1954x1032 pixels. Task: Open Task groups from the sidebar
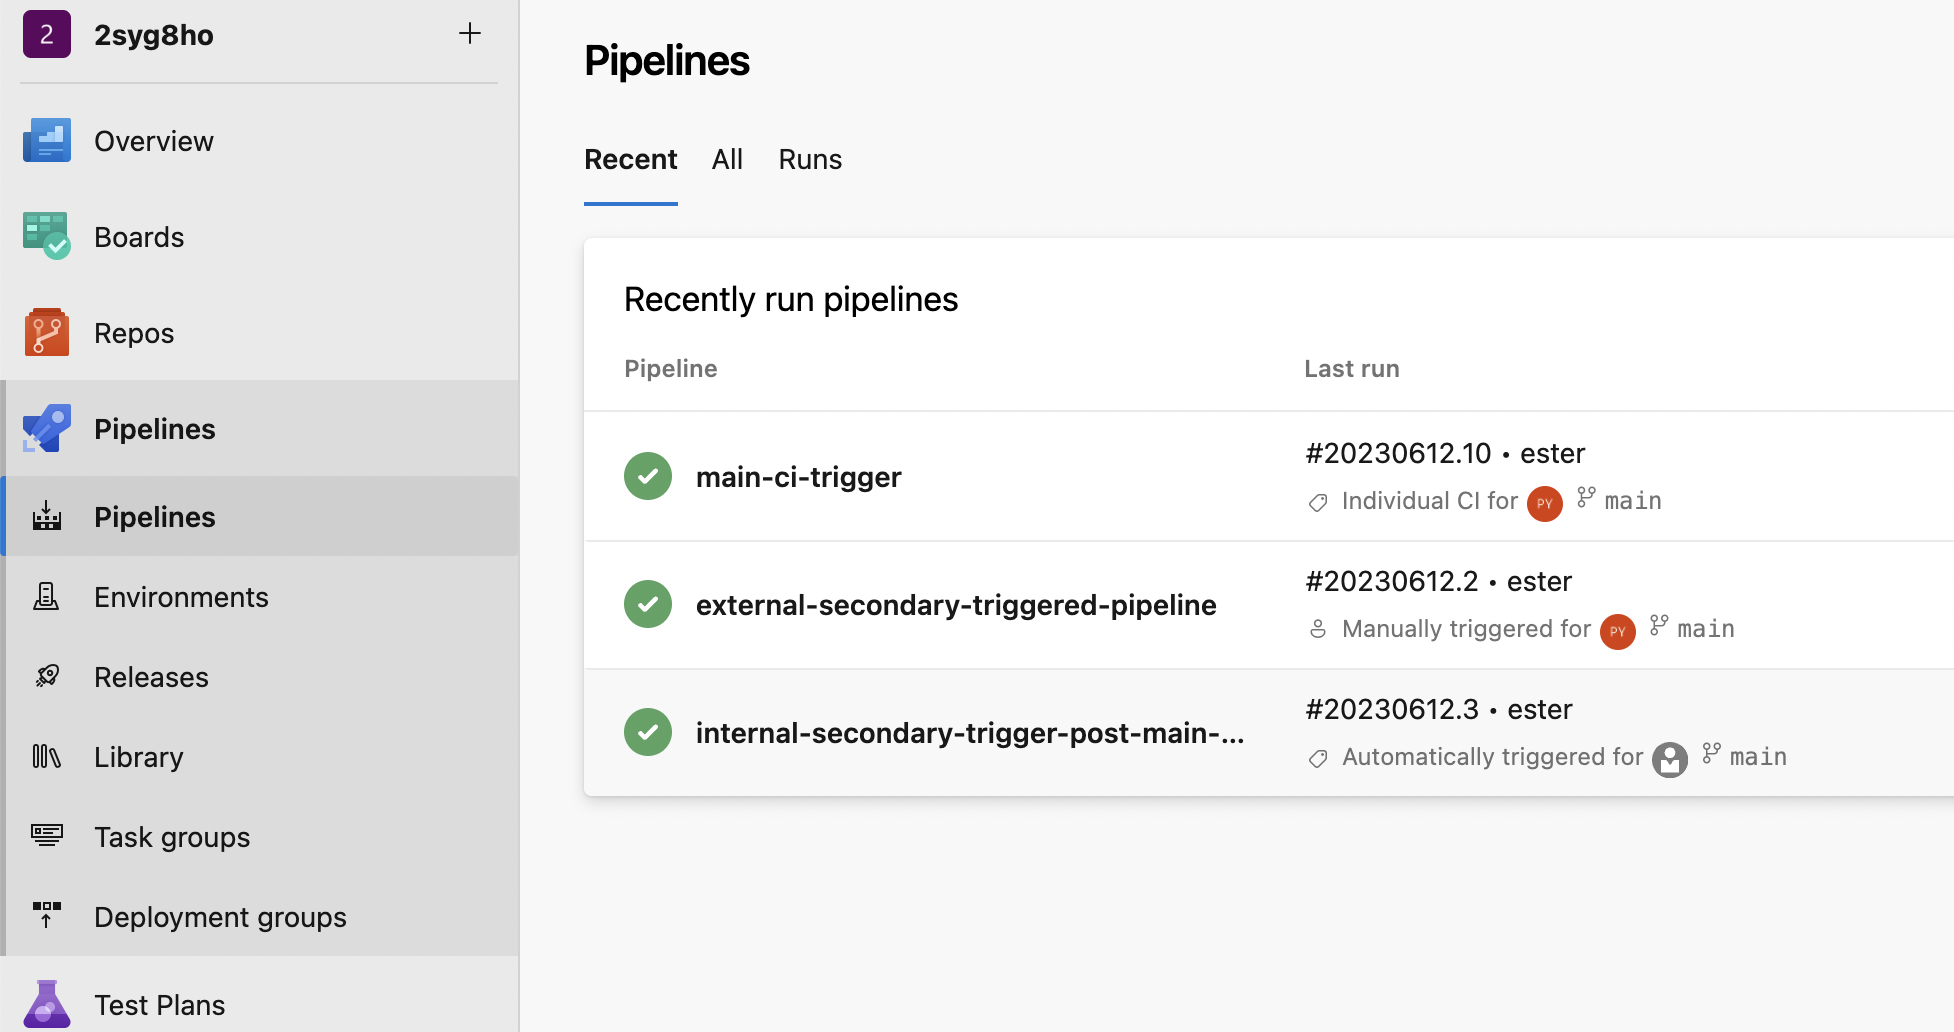(x=171, y=836)
